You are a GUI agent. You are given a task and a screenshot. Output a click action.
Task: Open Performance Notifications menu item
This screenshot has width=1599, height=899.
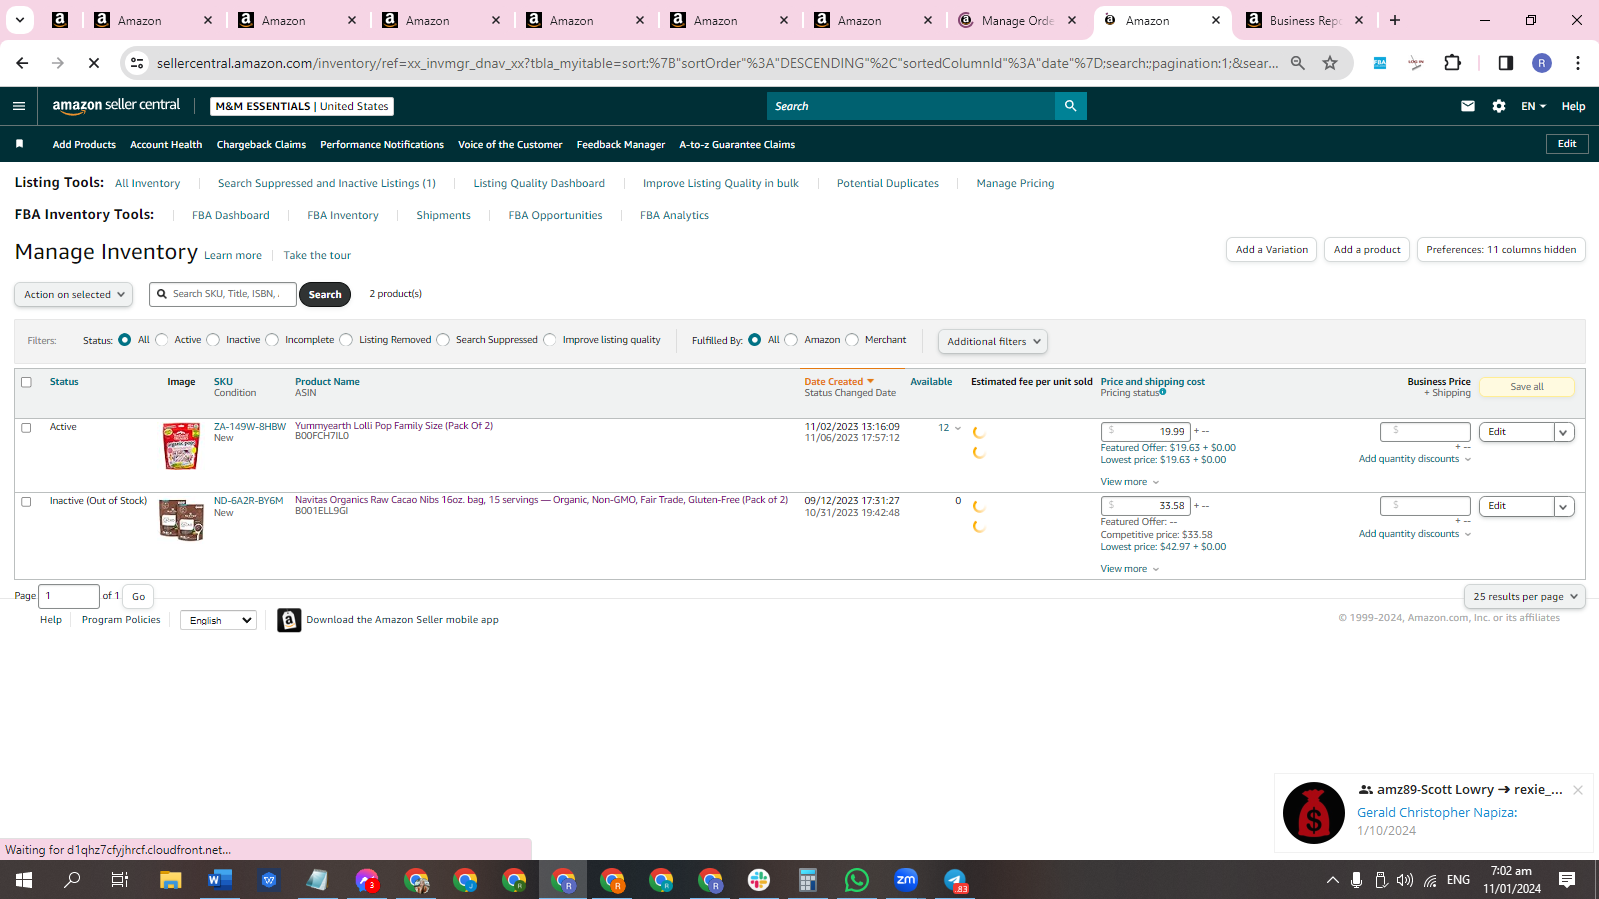[x=382, y=144]
